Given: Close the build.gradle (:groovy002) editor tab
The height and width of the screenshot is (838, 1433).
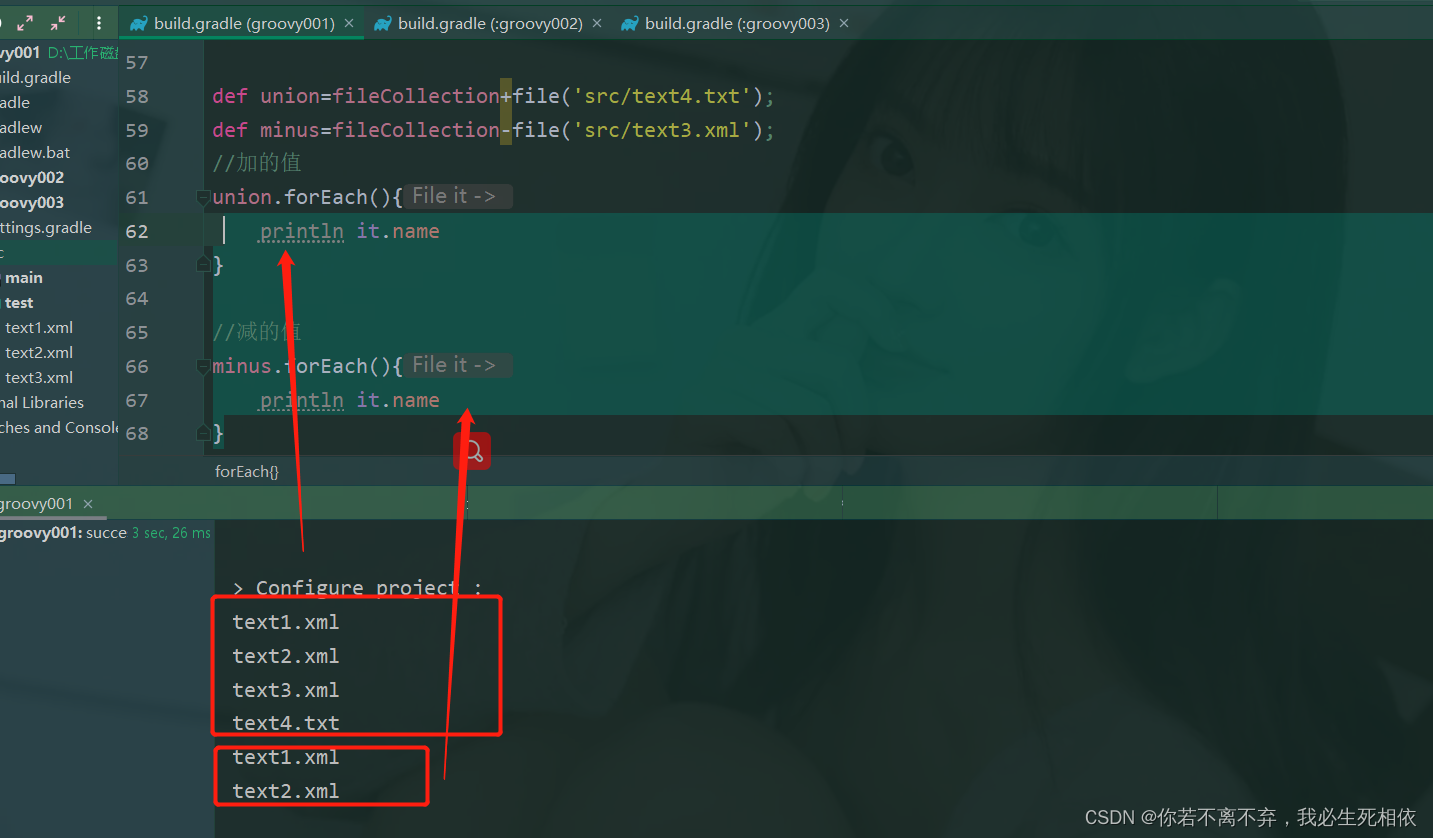Looking at the screenshot, I should tap(598, 23).
